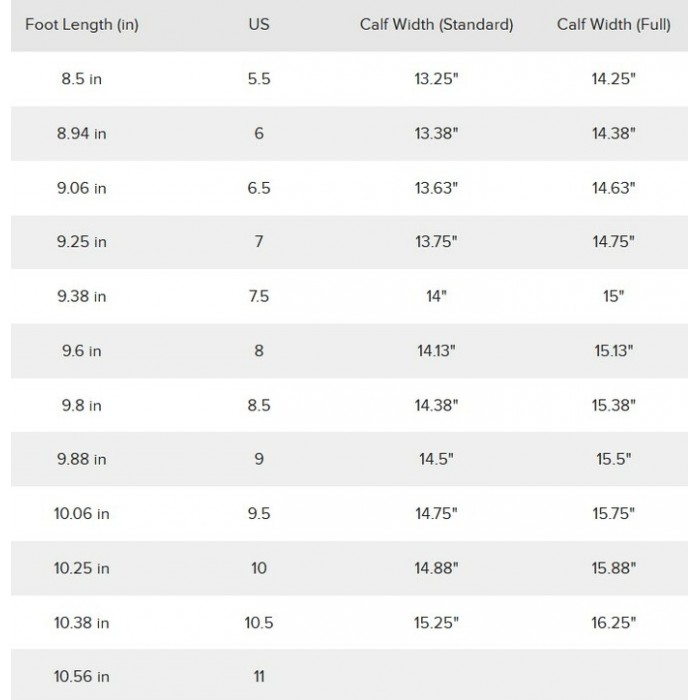Click the 10.06 in foot length cell
The width and height of the screenshot is (700, 700).
(82, 514)
